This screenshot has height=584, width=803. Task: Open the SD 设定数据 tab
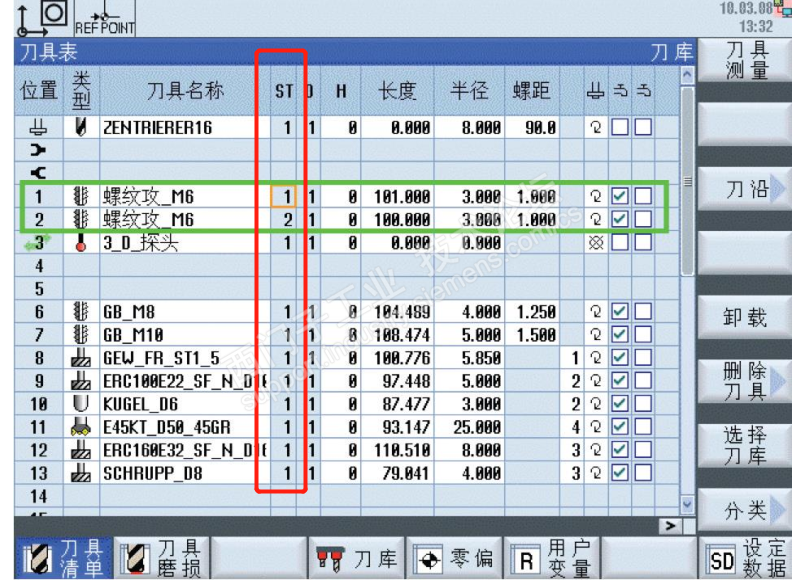point(745,558)
